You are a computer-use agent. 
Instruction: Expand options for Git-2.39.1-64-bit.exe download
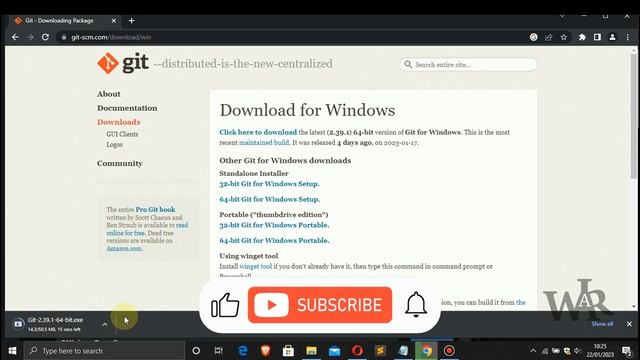104,324
